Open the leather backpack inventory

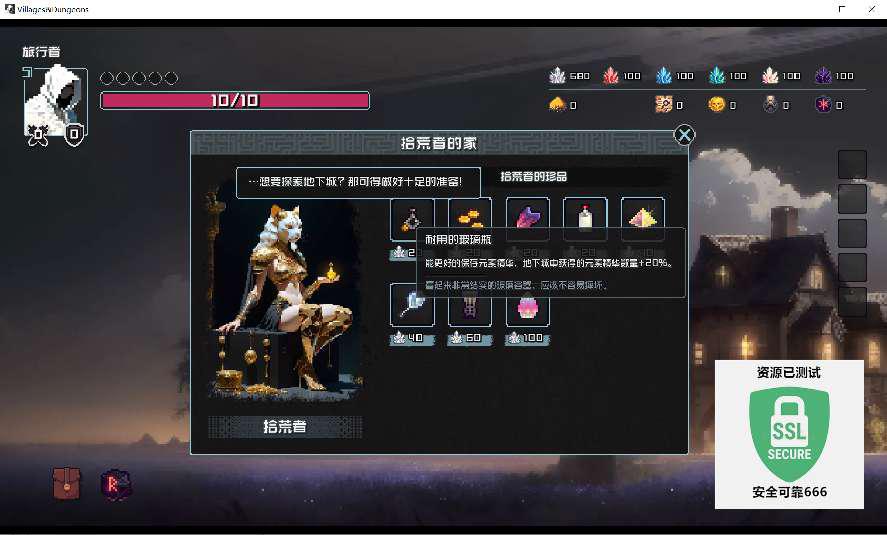click(67, 484)
